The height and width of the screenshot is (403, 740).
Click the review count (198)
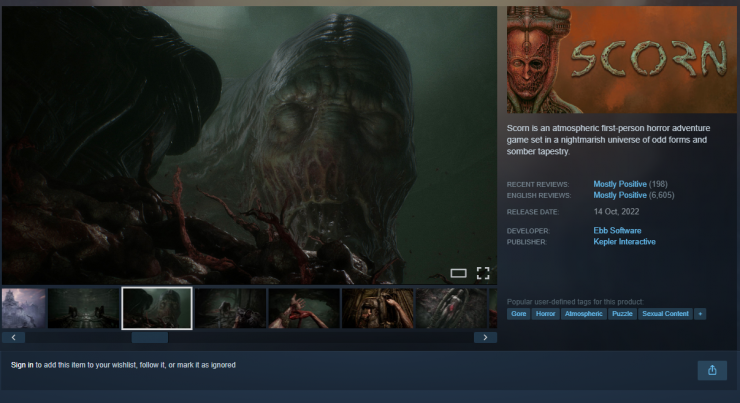coord(658,184)
